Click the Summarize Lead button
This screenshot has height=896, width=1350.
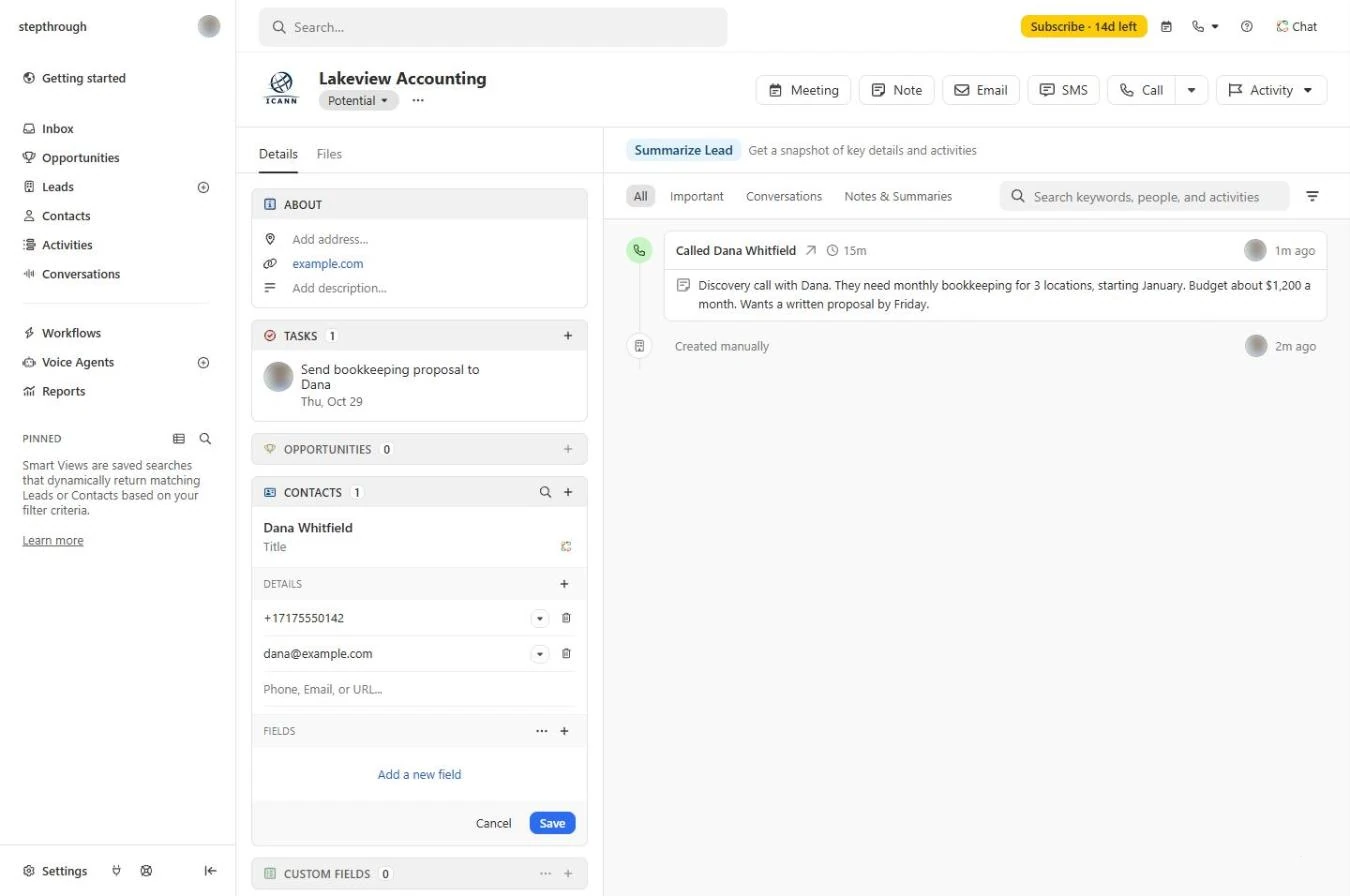click(x=684, y=150)
